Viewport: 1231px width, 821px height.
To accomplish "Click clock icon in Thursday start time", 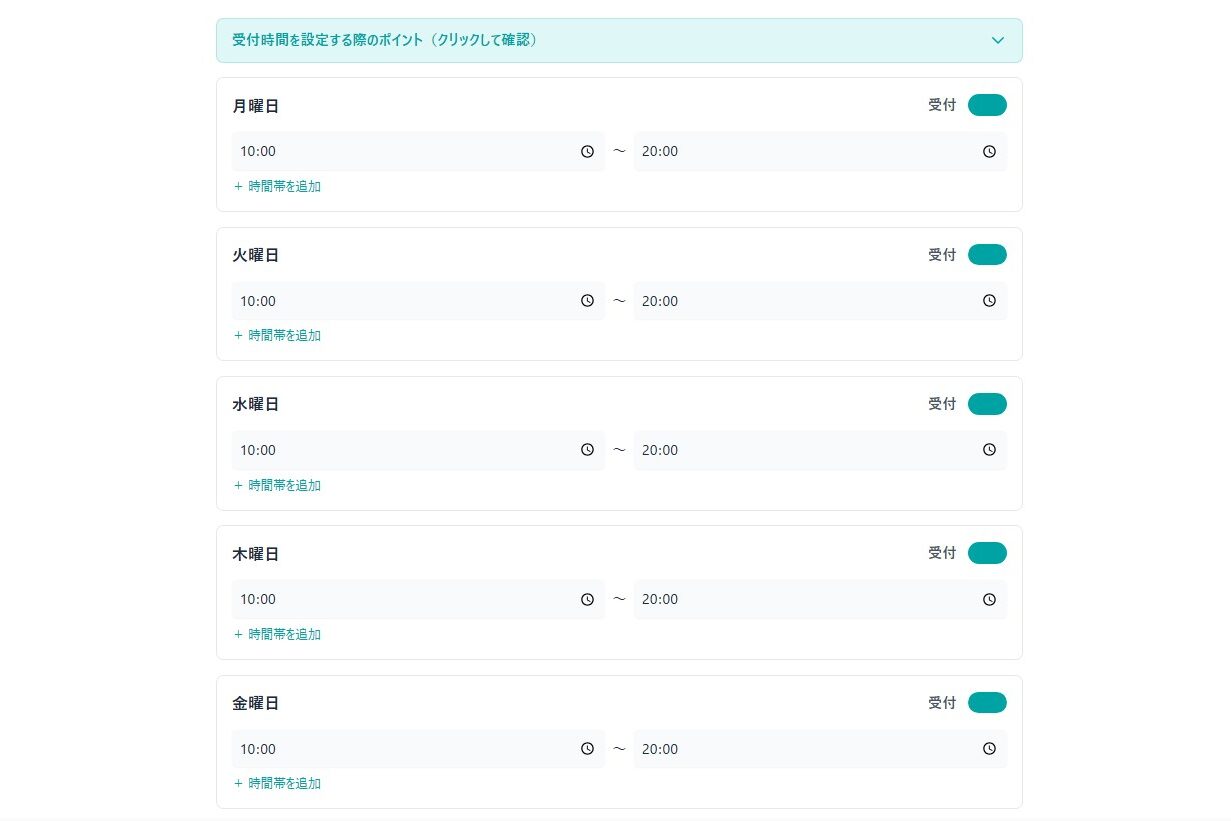I will (587, 600).
